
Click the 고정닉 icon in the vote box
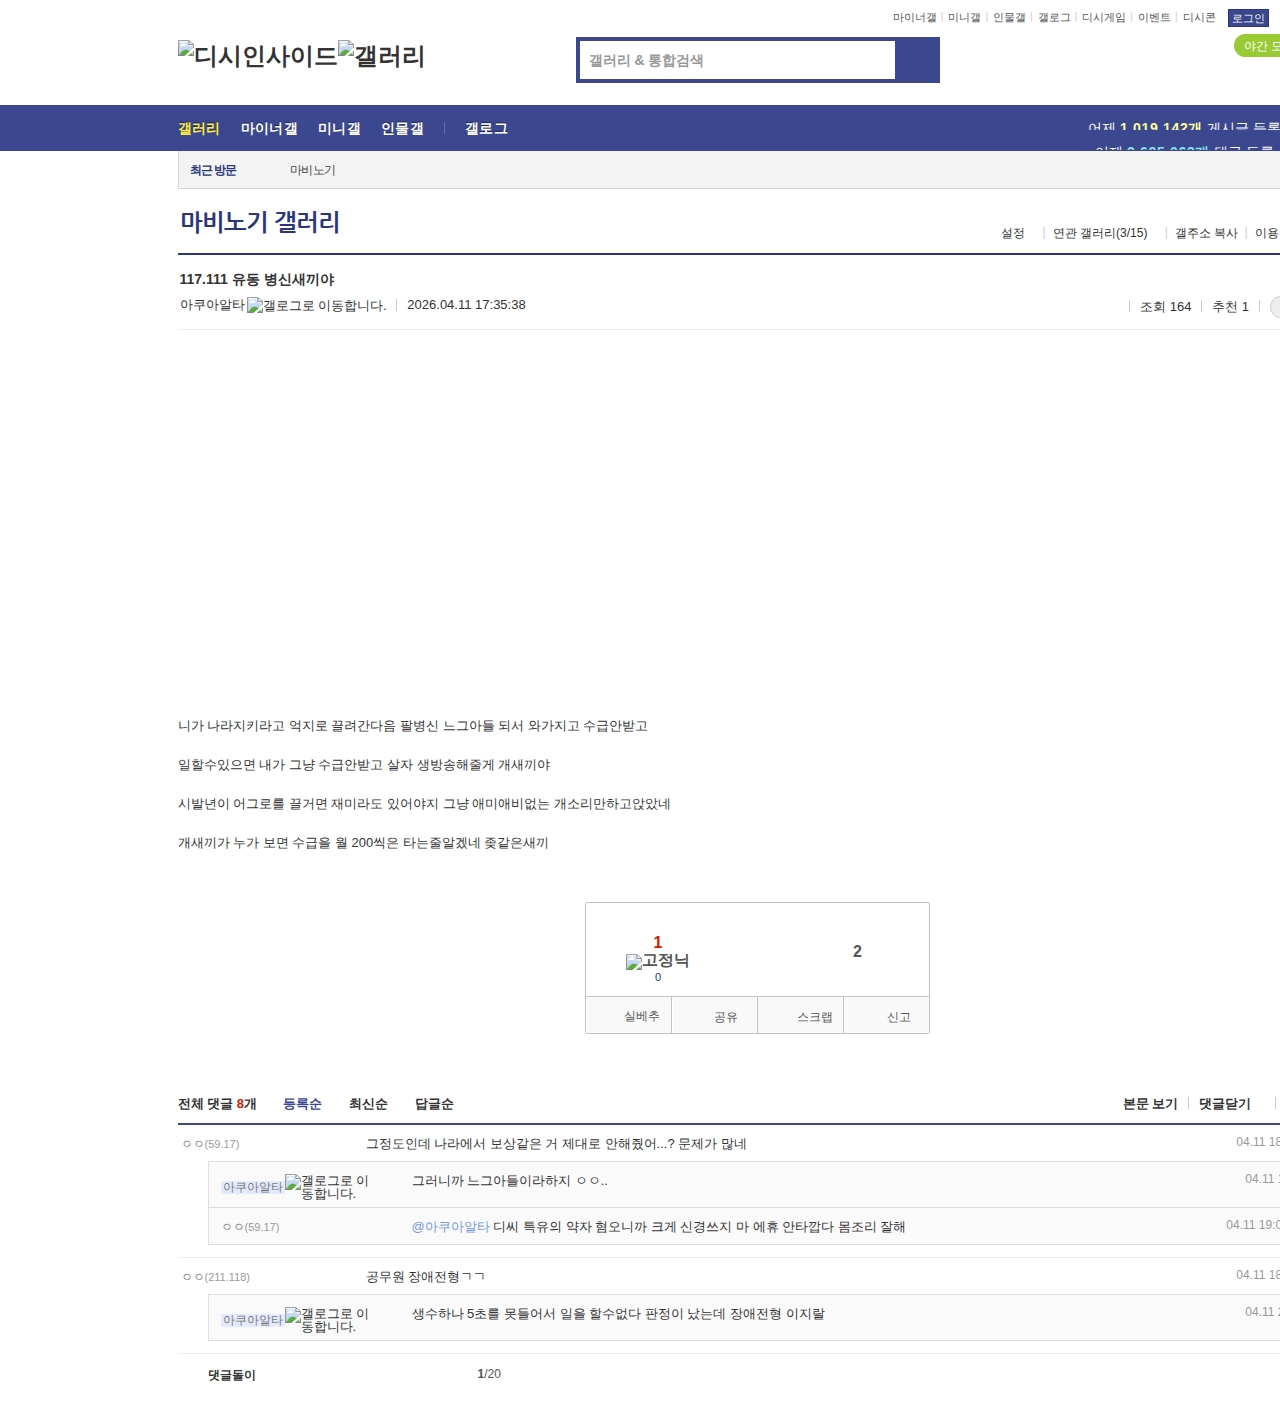coord(657,961)
